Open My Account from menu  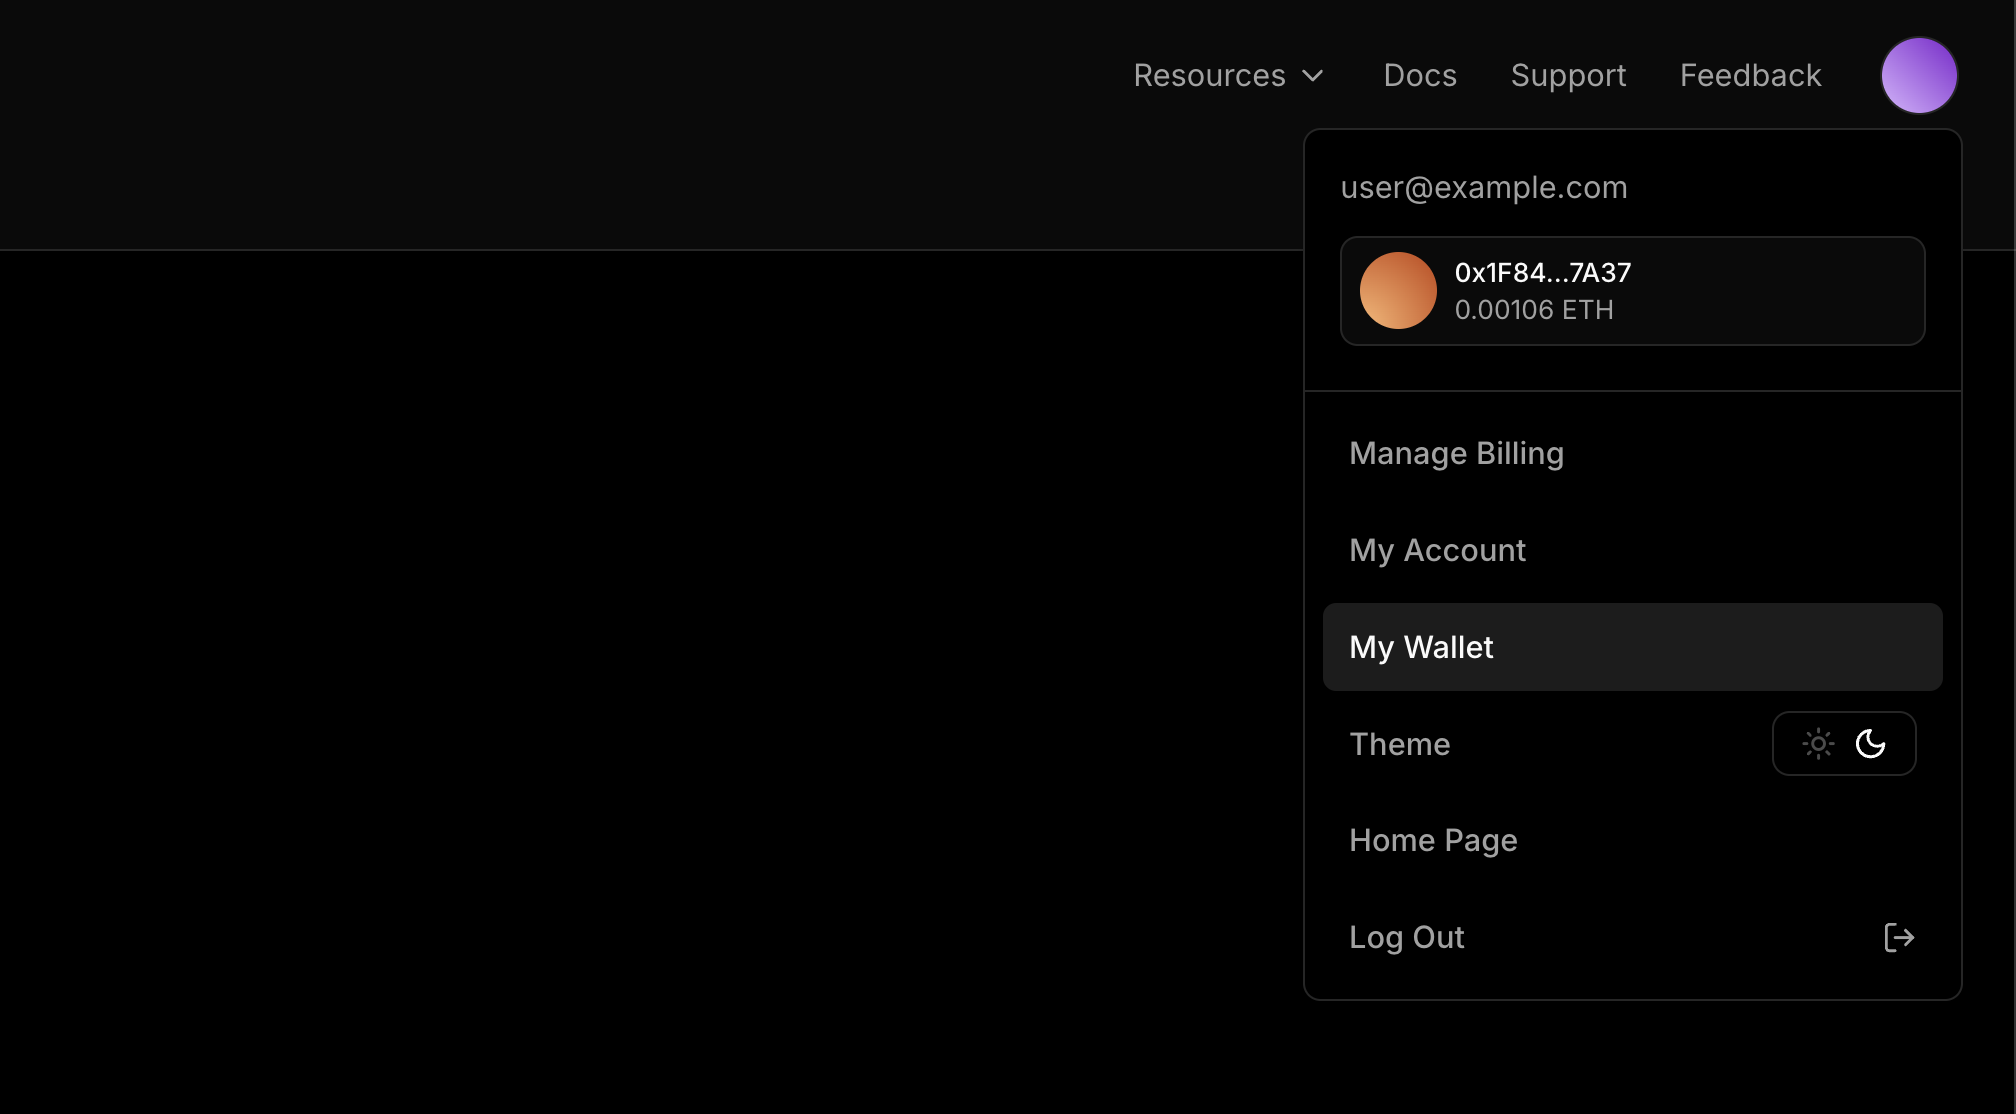click(x=1437, y=550)
